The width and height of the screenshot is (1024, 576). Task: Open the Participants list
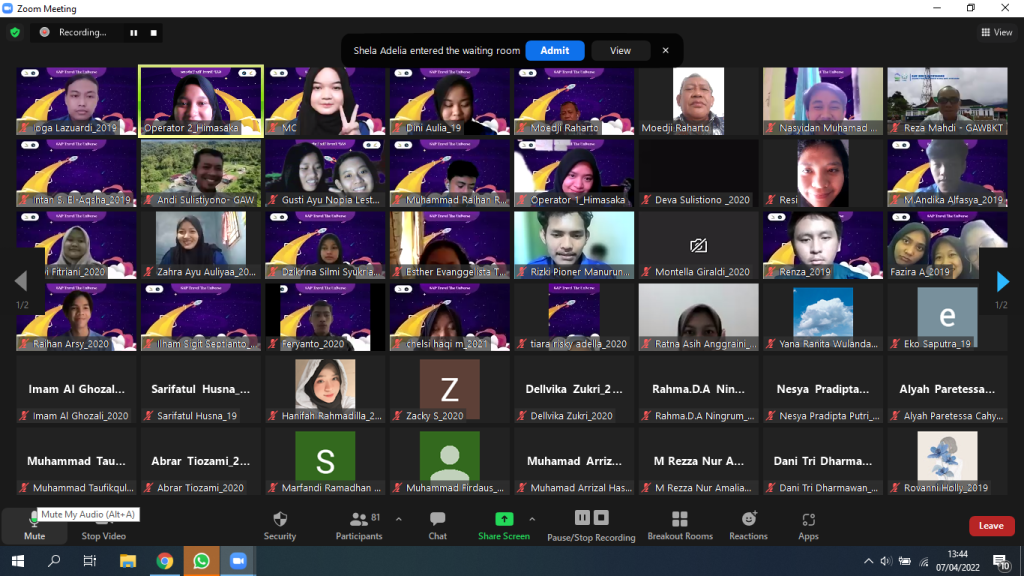point(359,520)
